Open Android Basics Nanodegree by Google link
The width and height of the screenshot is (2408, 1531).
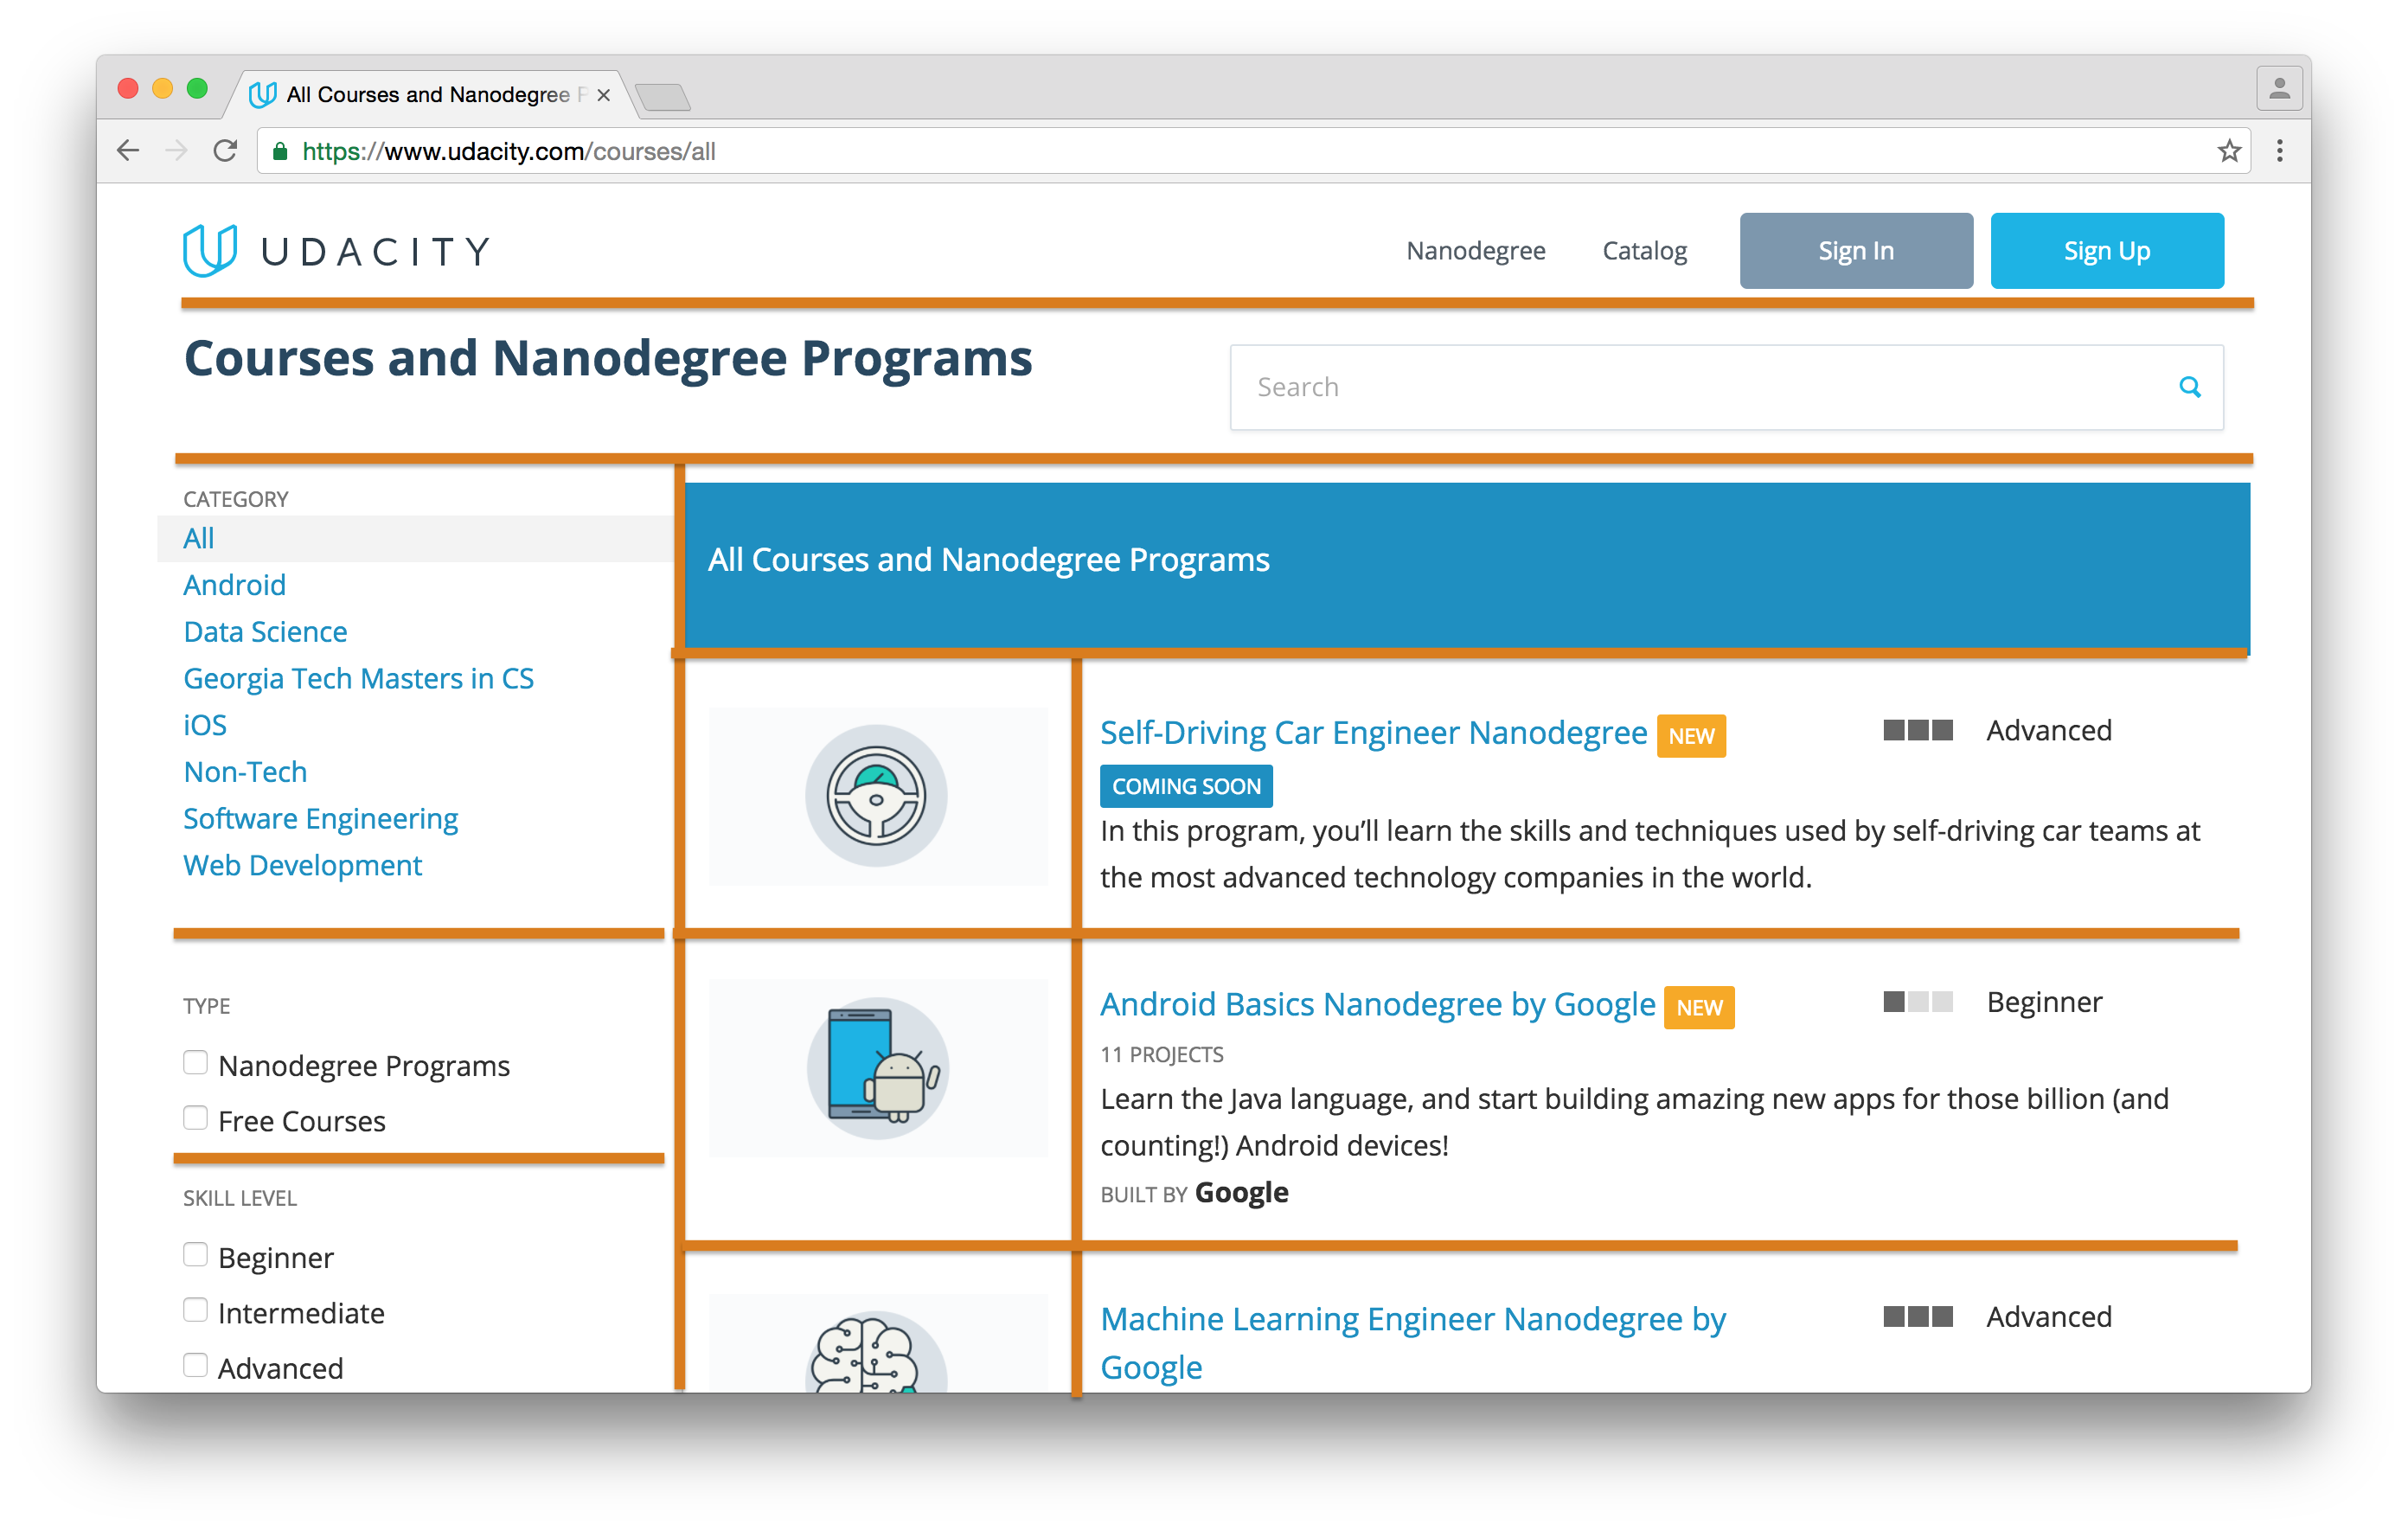[x=1377, y=1004]
